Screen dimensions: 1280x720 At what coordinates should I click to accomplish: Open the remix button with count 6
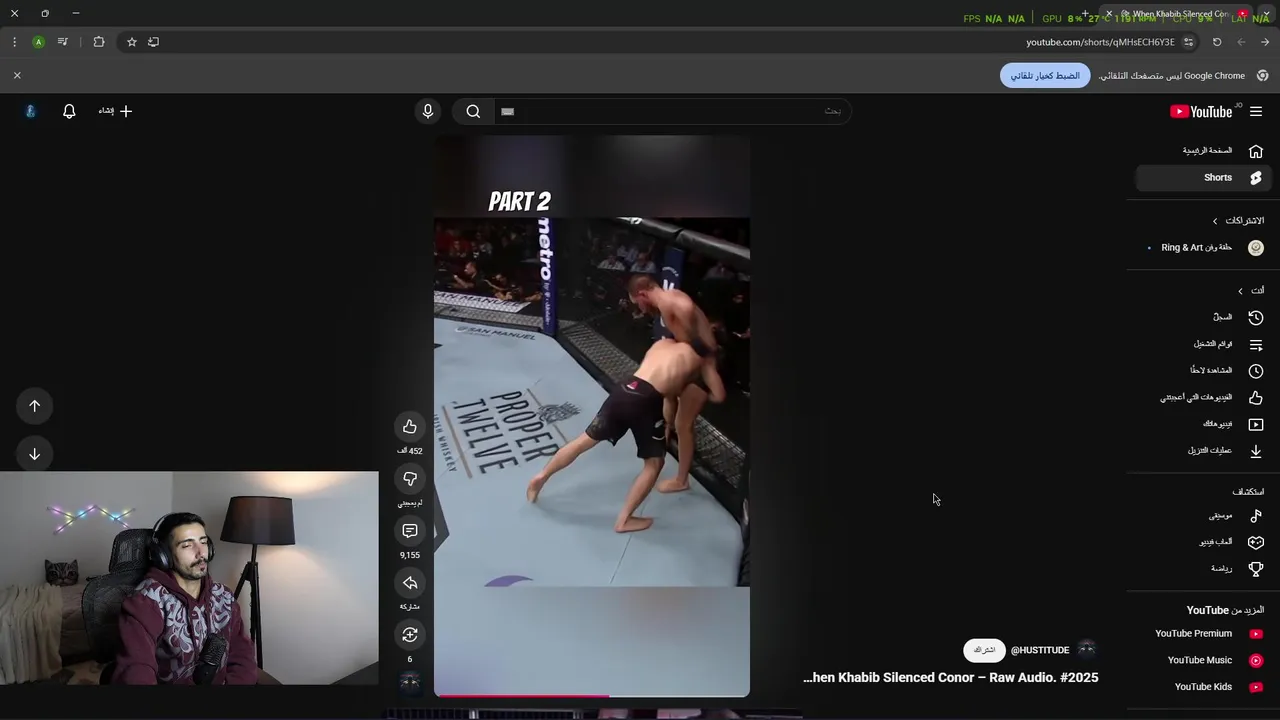pos(410,635)
